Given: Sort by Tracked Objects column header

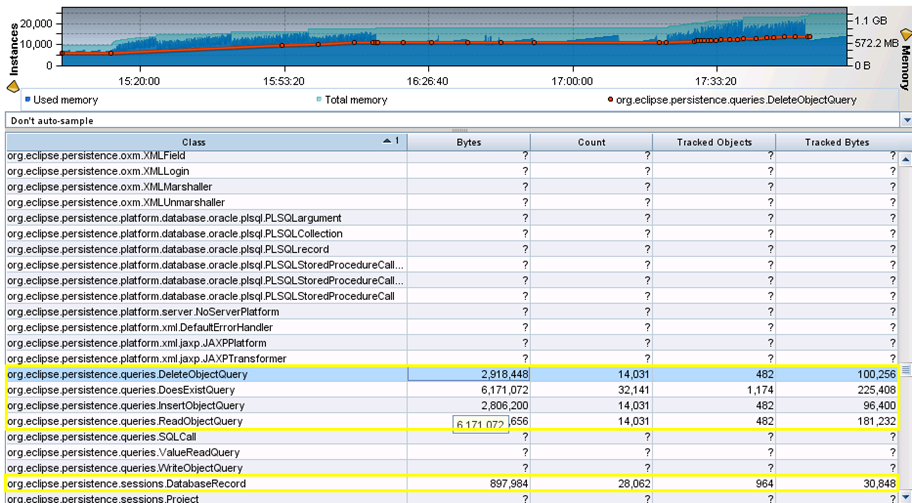Looking at the screenshot, I should (x=714, y=142).
